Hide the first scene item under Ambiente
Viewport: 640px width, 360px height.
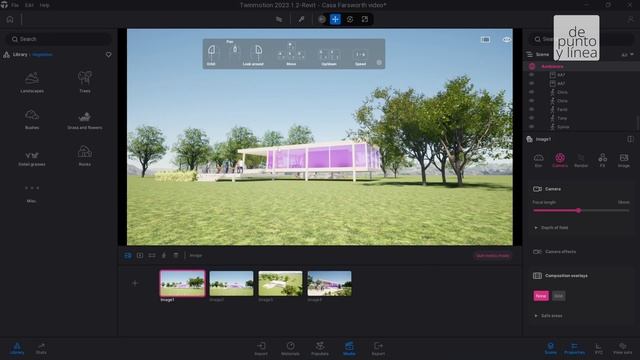coord(531,75)
